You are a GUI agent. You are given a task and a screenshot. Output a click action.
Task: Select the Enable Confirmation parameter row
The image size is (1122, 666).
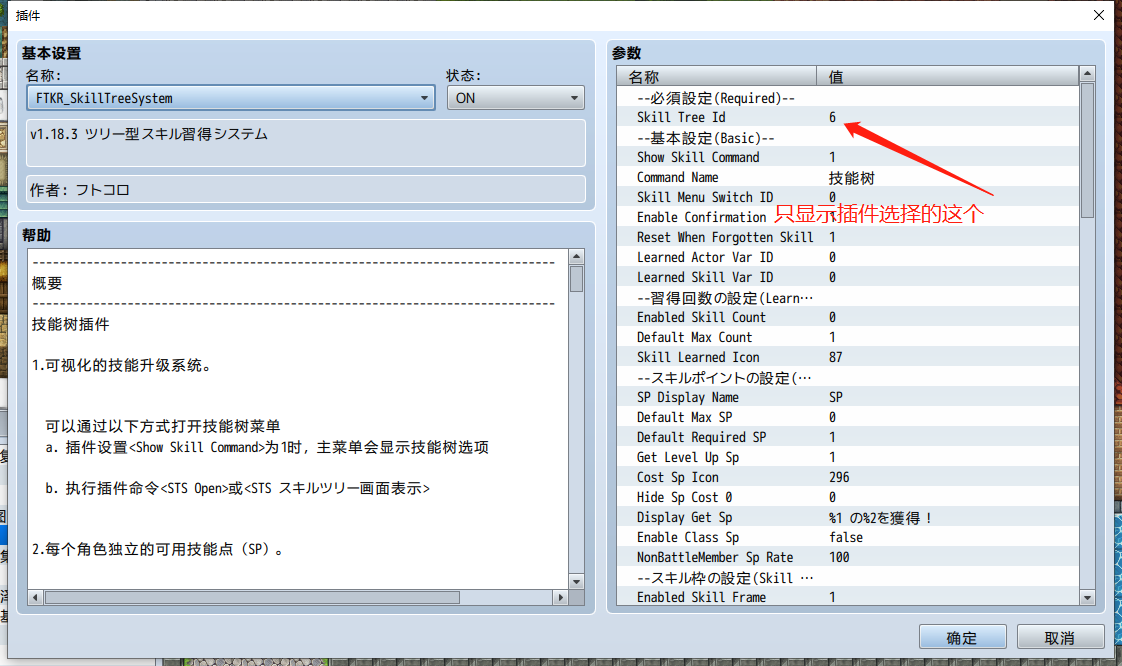click(x=848, y=217)
